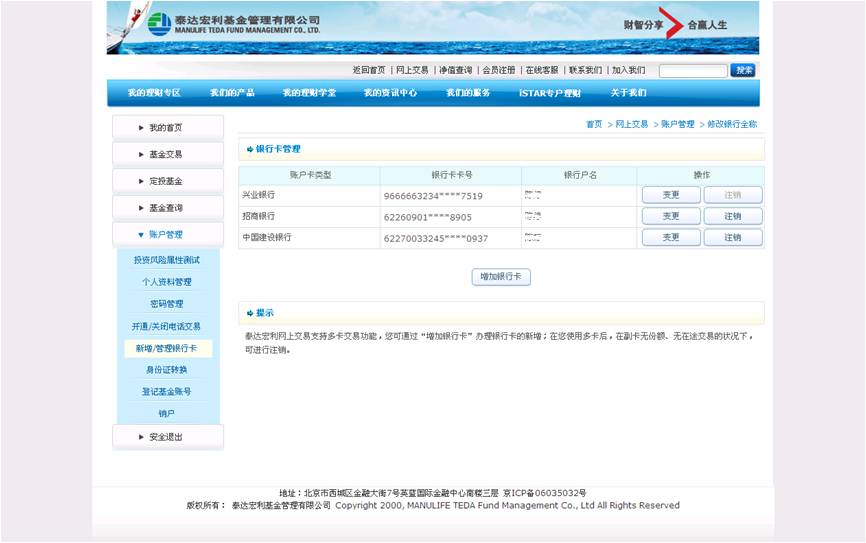Click the 搜索 search button
This screenshot has width=866, height=543.
click(x=743, y=70)
